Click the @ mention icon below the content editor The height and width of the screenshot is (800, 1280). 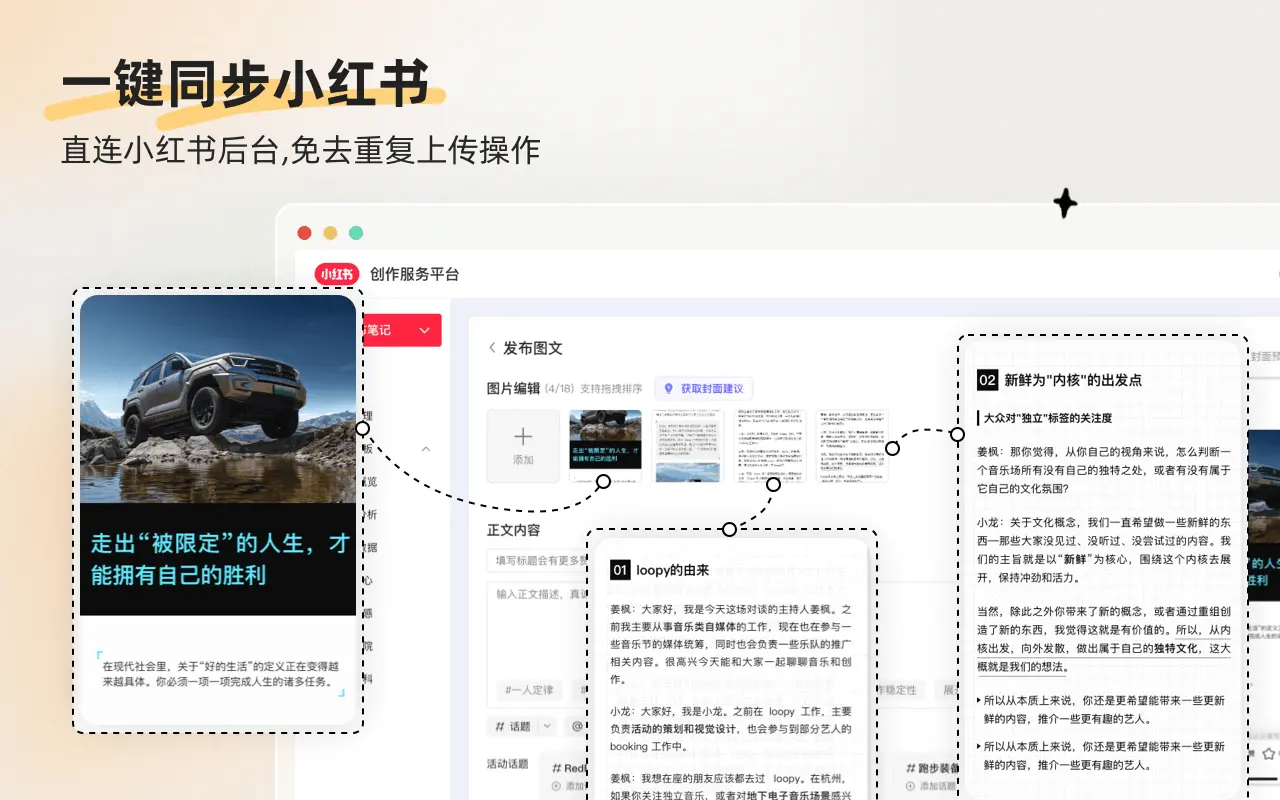click(576, 726)
